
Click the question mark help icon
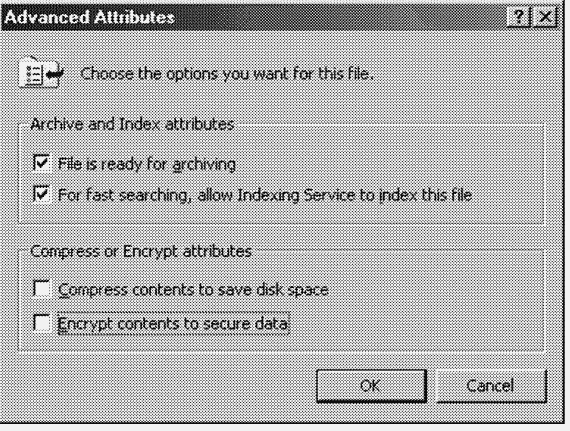(518, 17)
